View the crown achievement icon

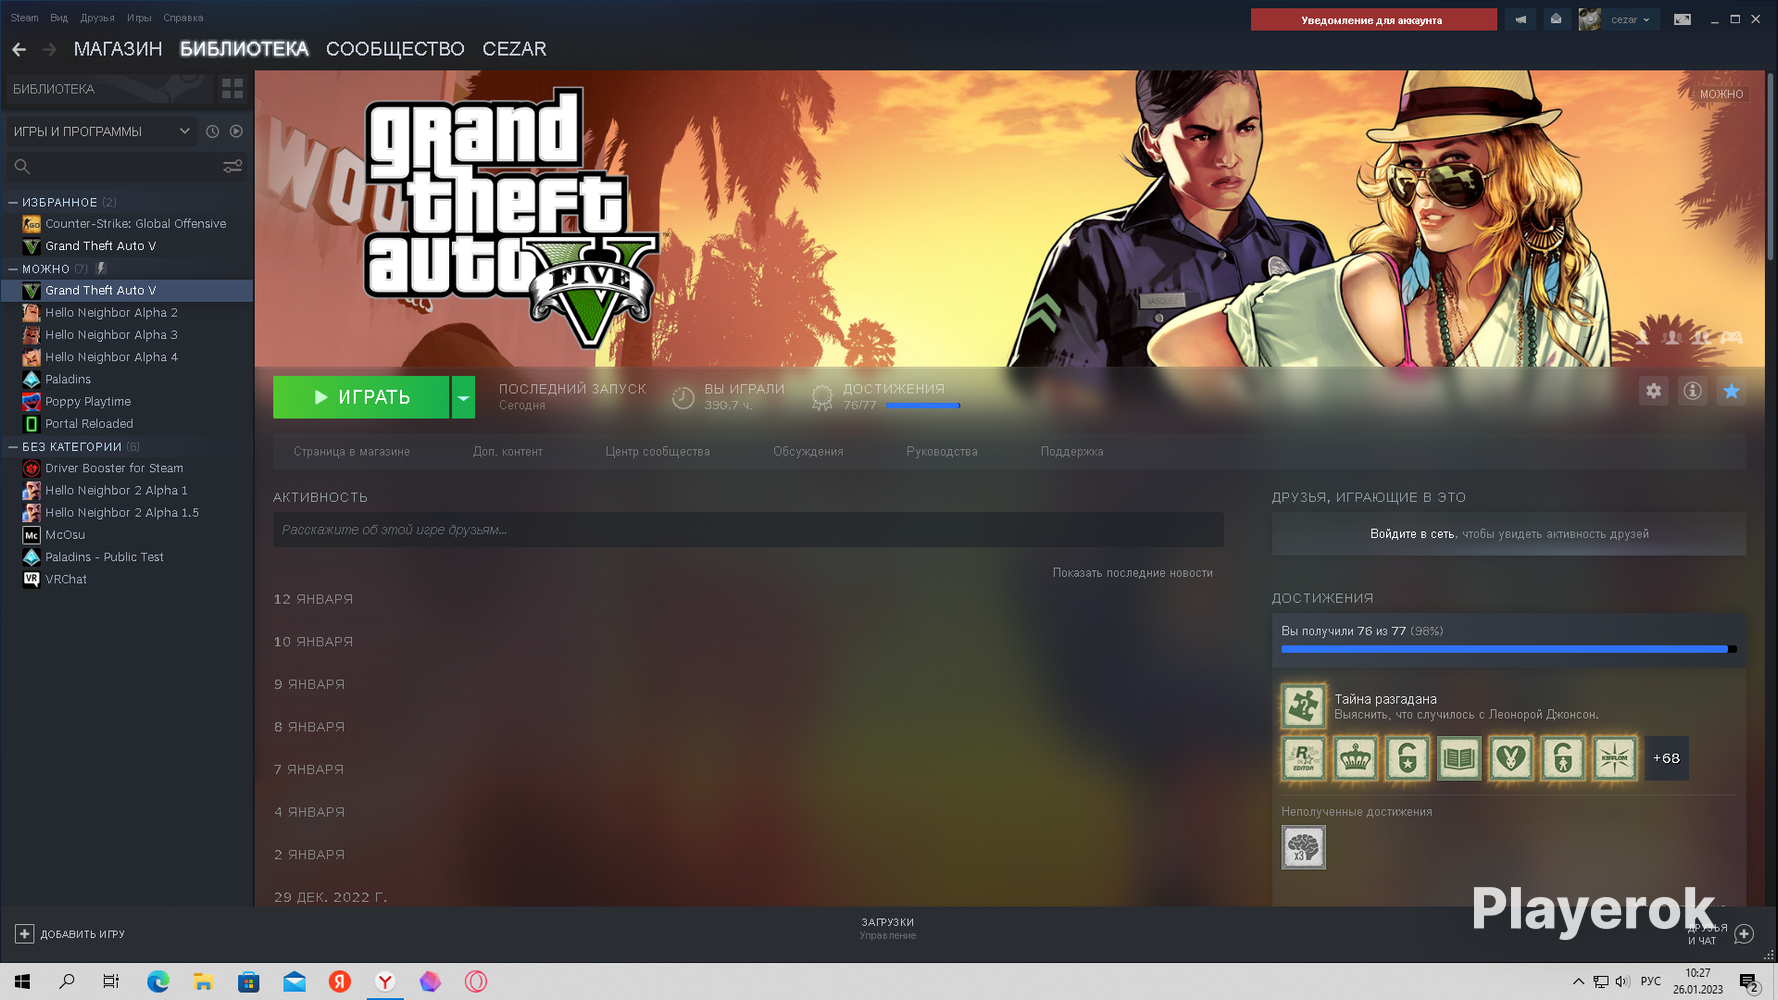pos(1356,758)
